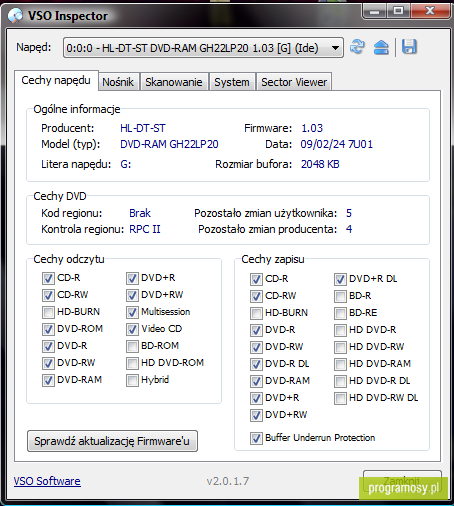Click the Zamknij button

click(x=402, y=481)
